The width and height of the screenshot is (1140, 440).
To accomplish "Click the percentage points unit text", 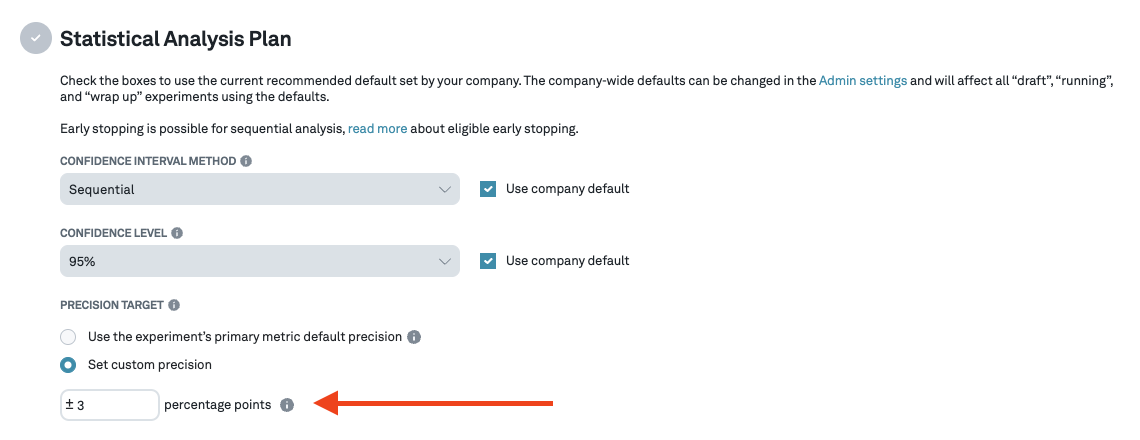I will pos(217,405).
